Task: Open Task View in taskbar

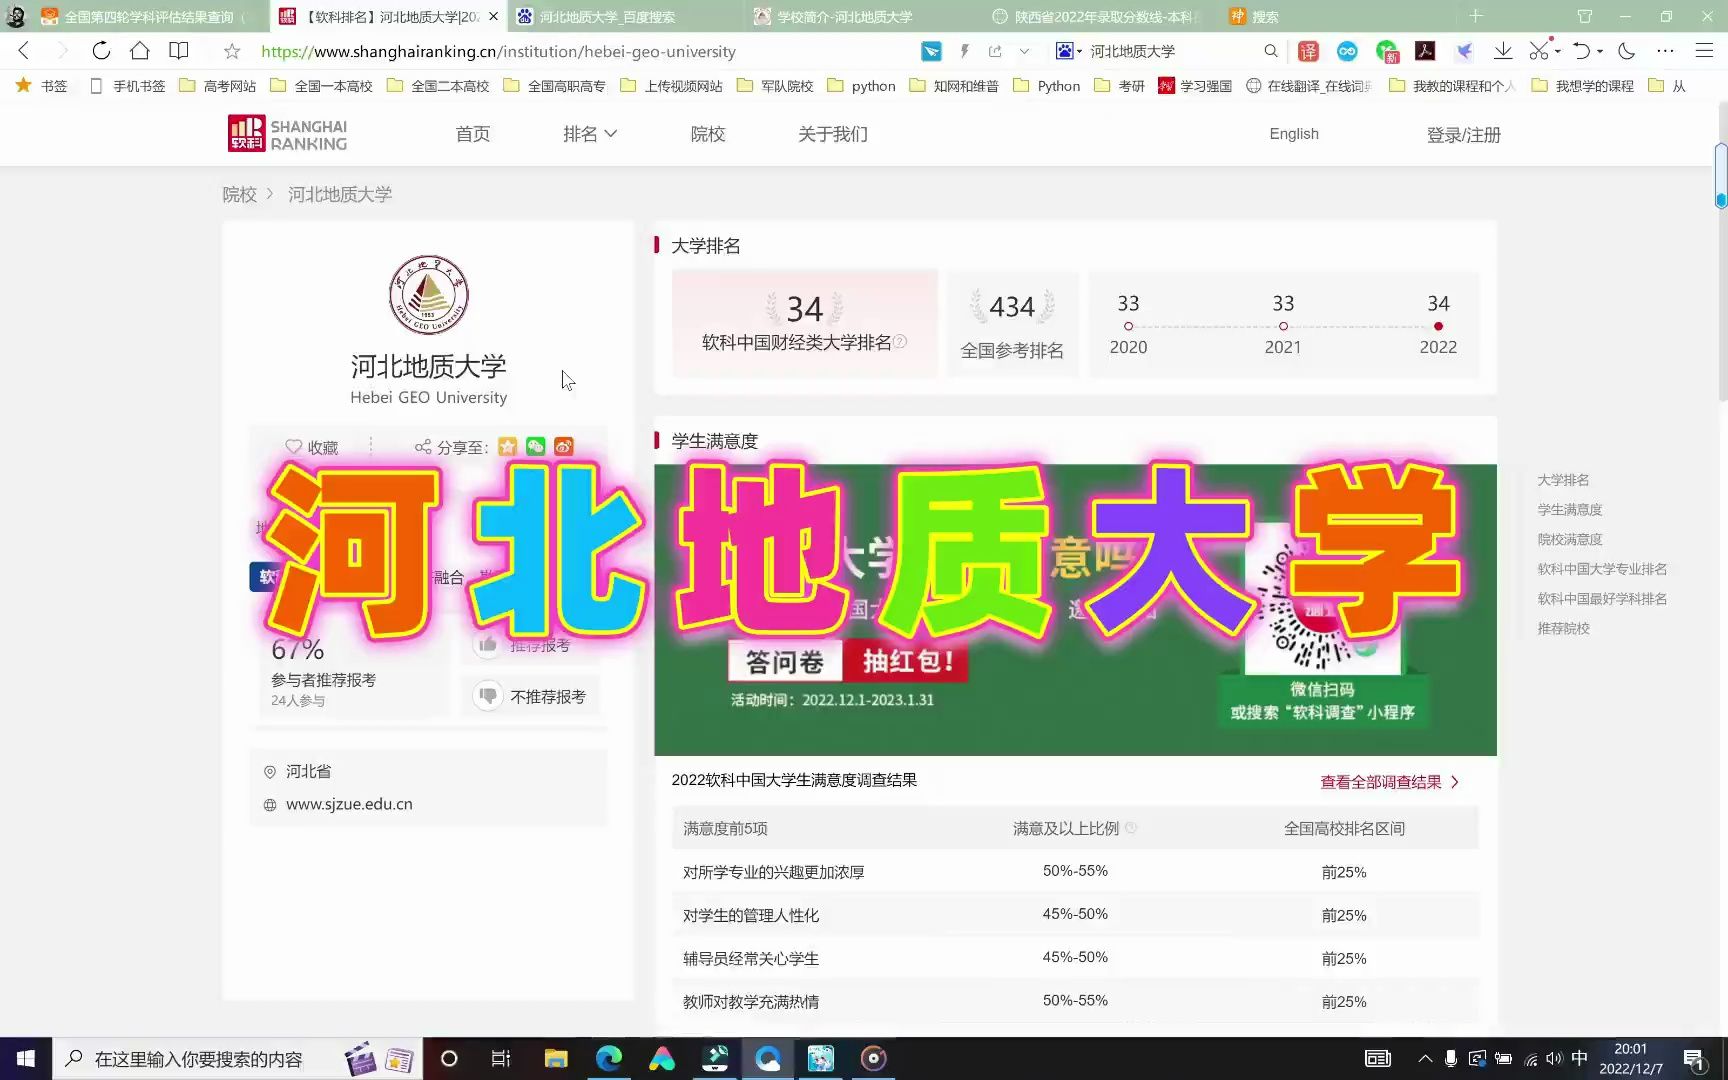Action: click(x=501, y=1059)
